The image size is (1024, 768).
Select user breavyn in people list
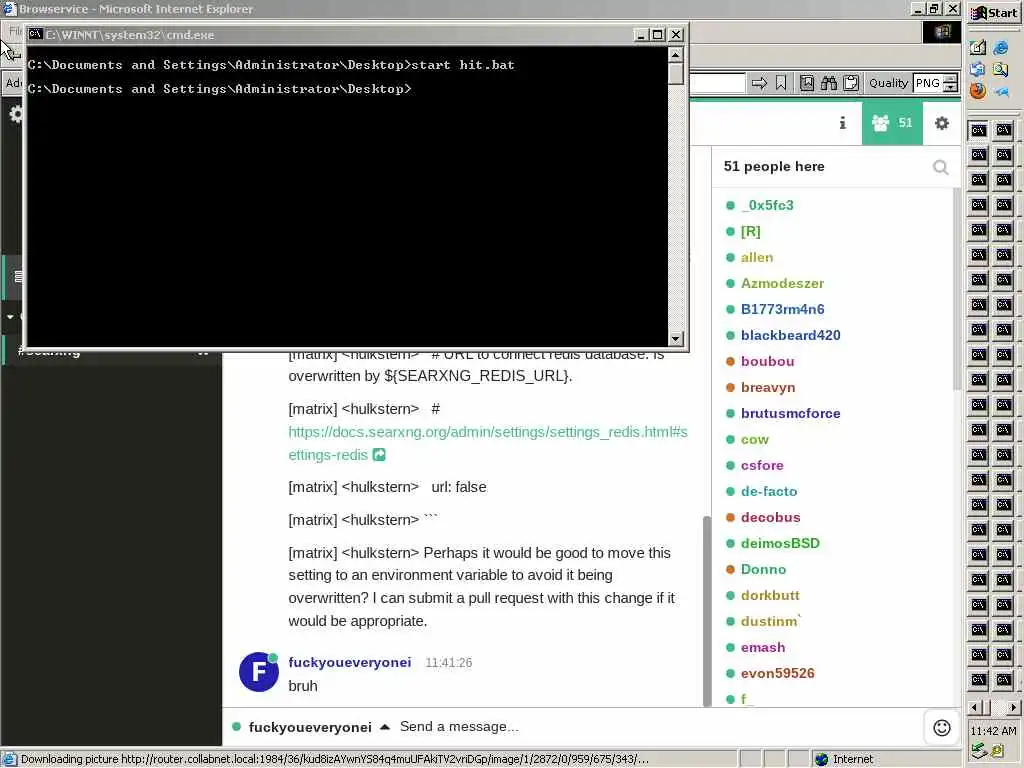click(x=767, y=388)
